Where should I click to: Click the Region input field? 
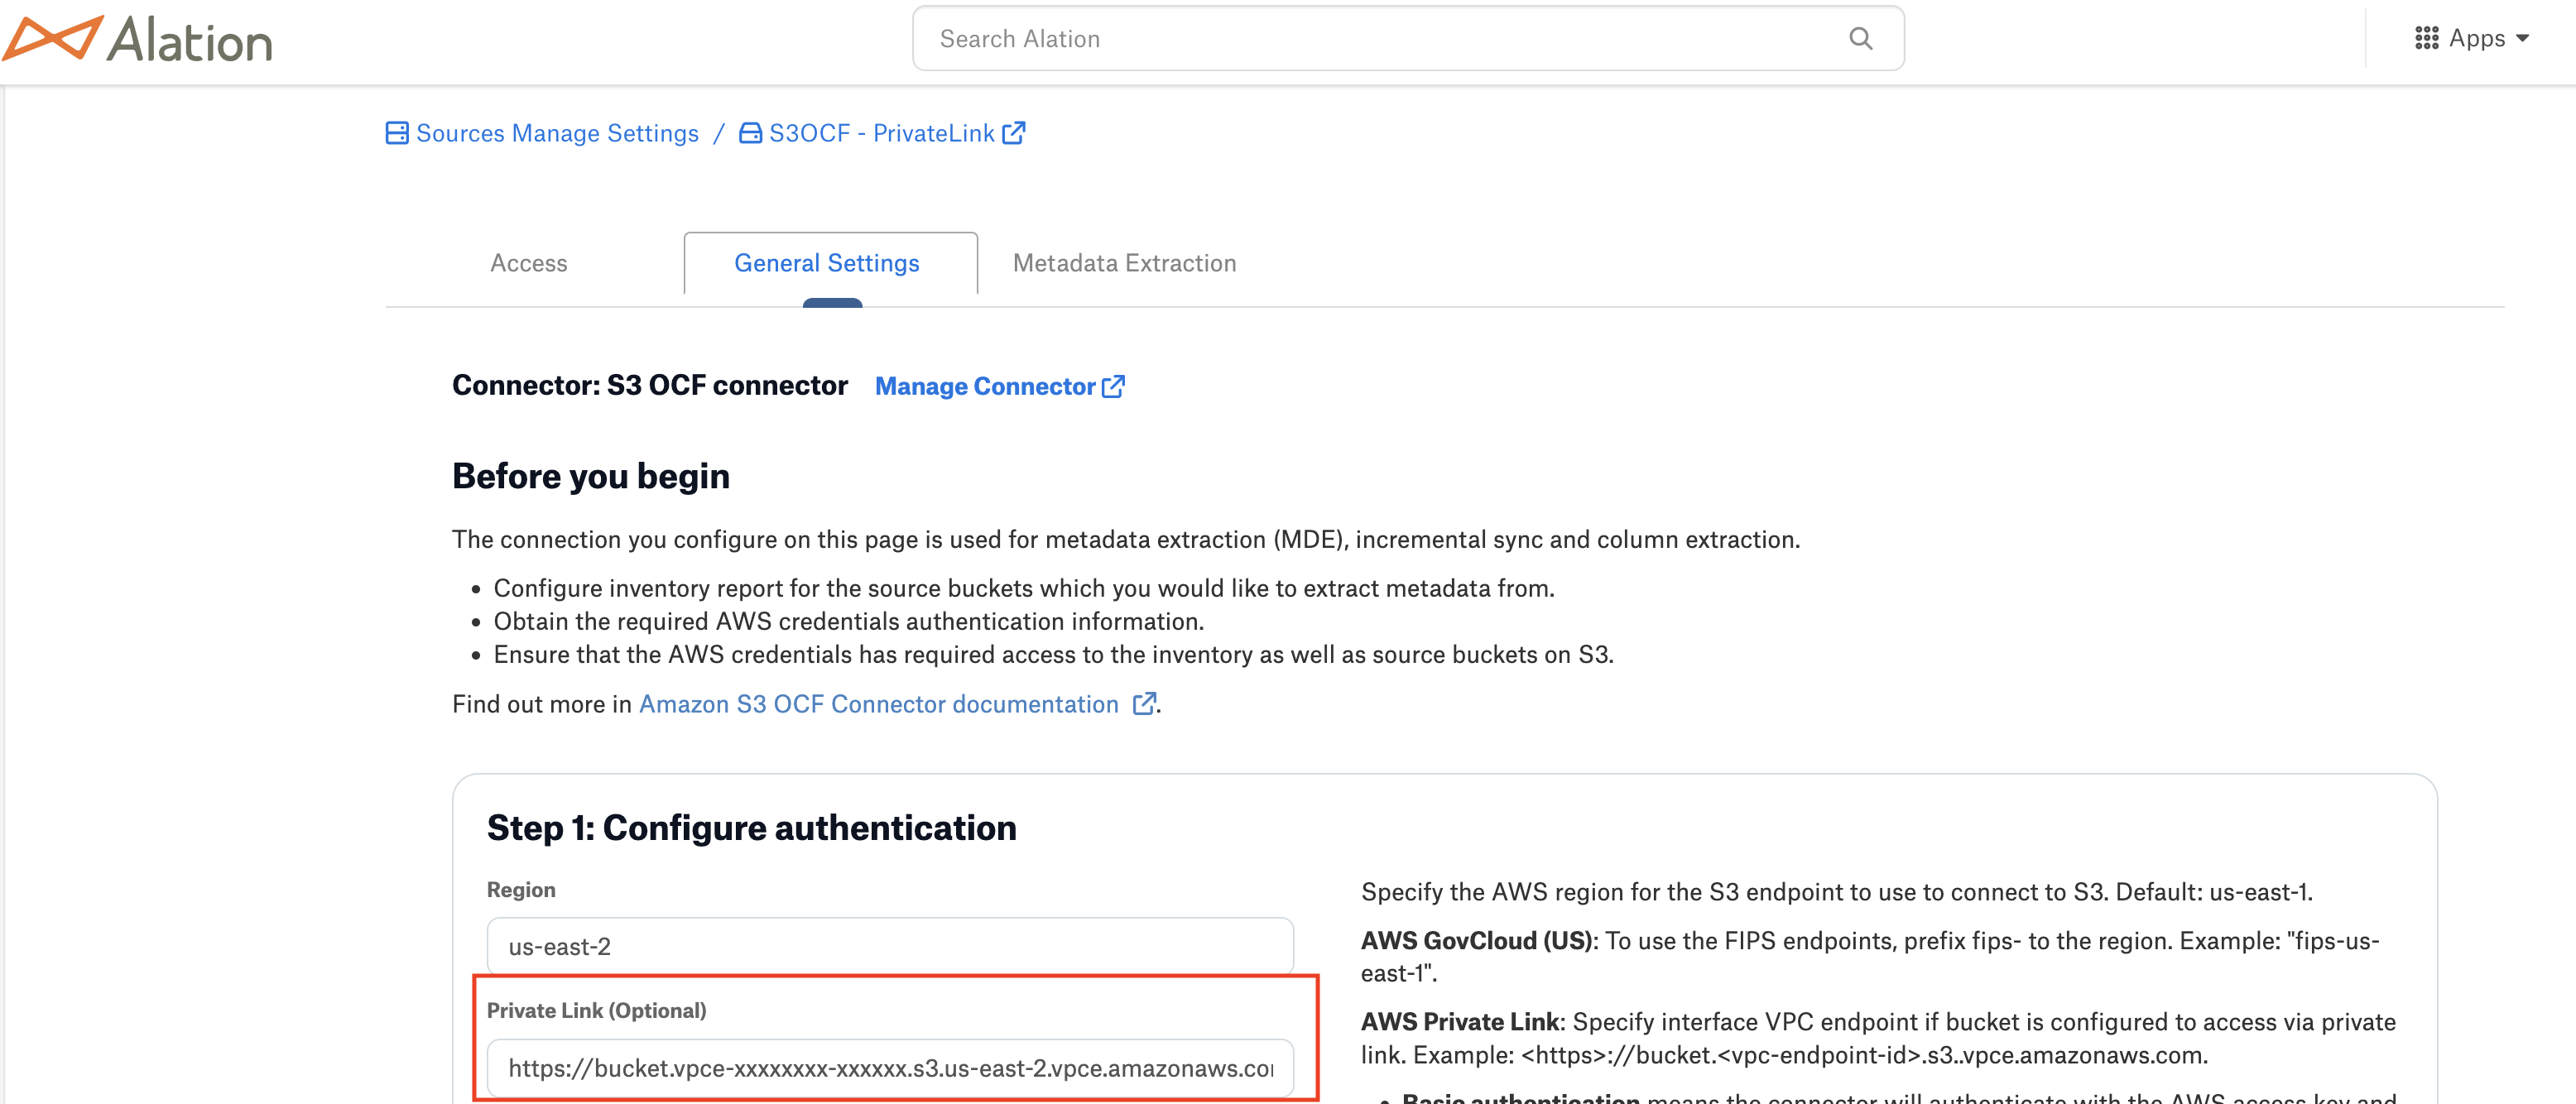pyautogui.click(x=890, y=946)
